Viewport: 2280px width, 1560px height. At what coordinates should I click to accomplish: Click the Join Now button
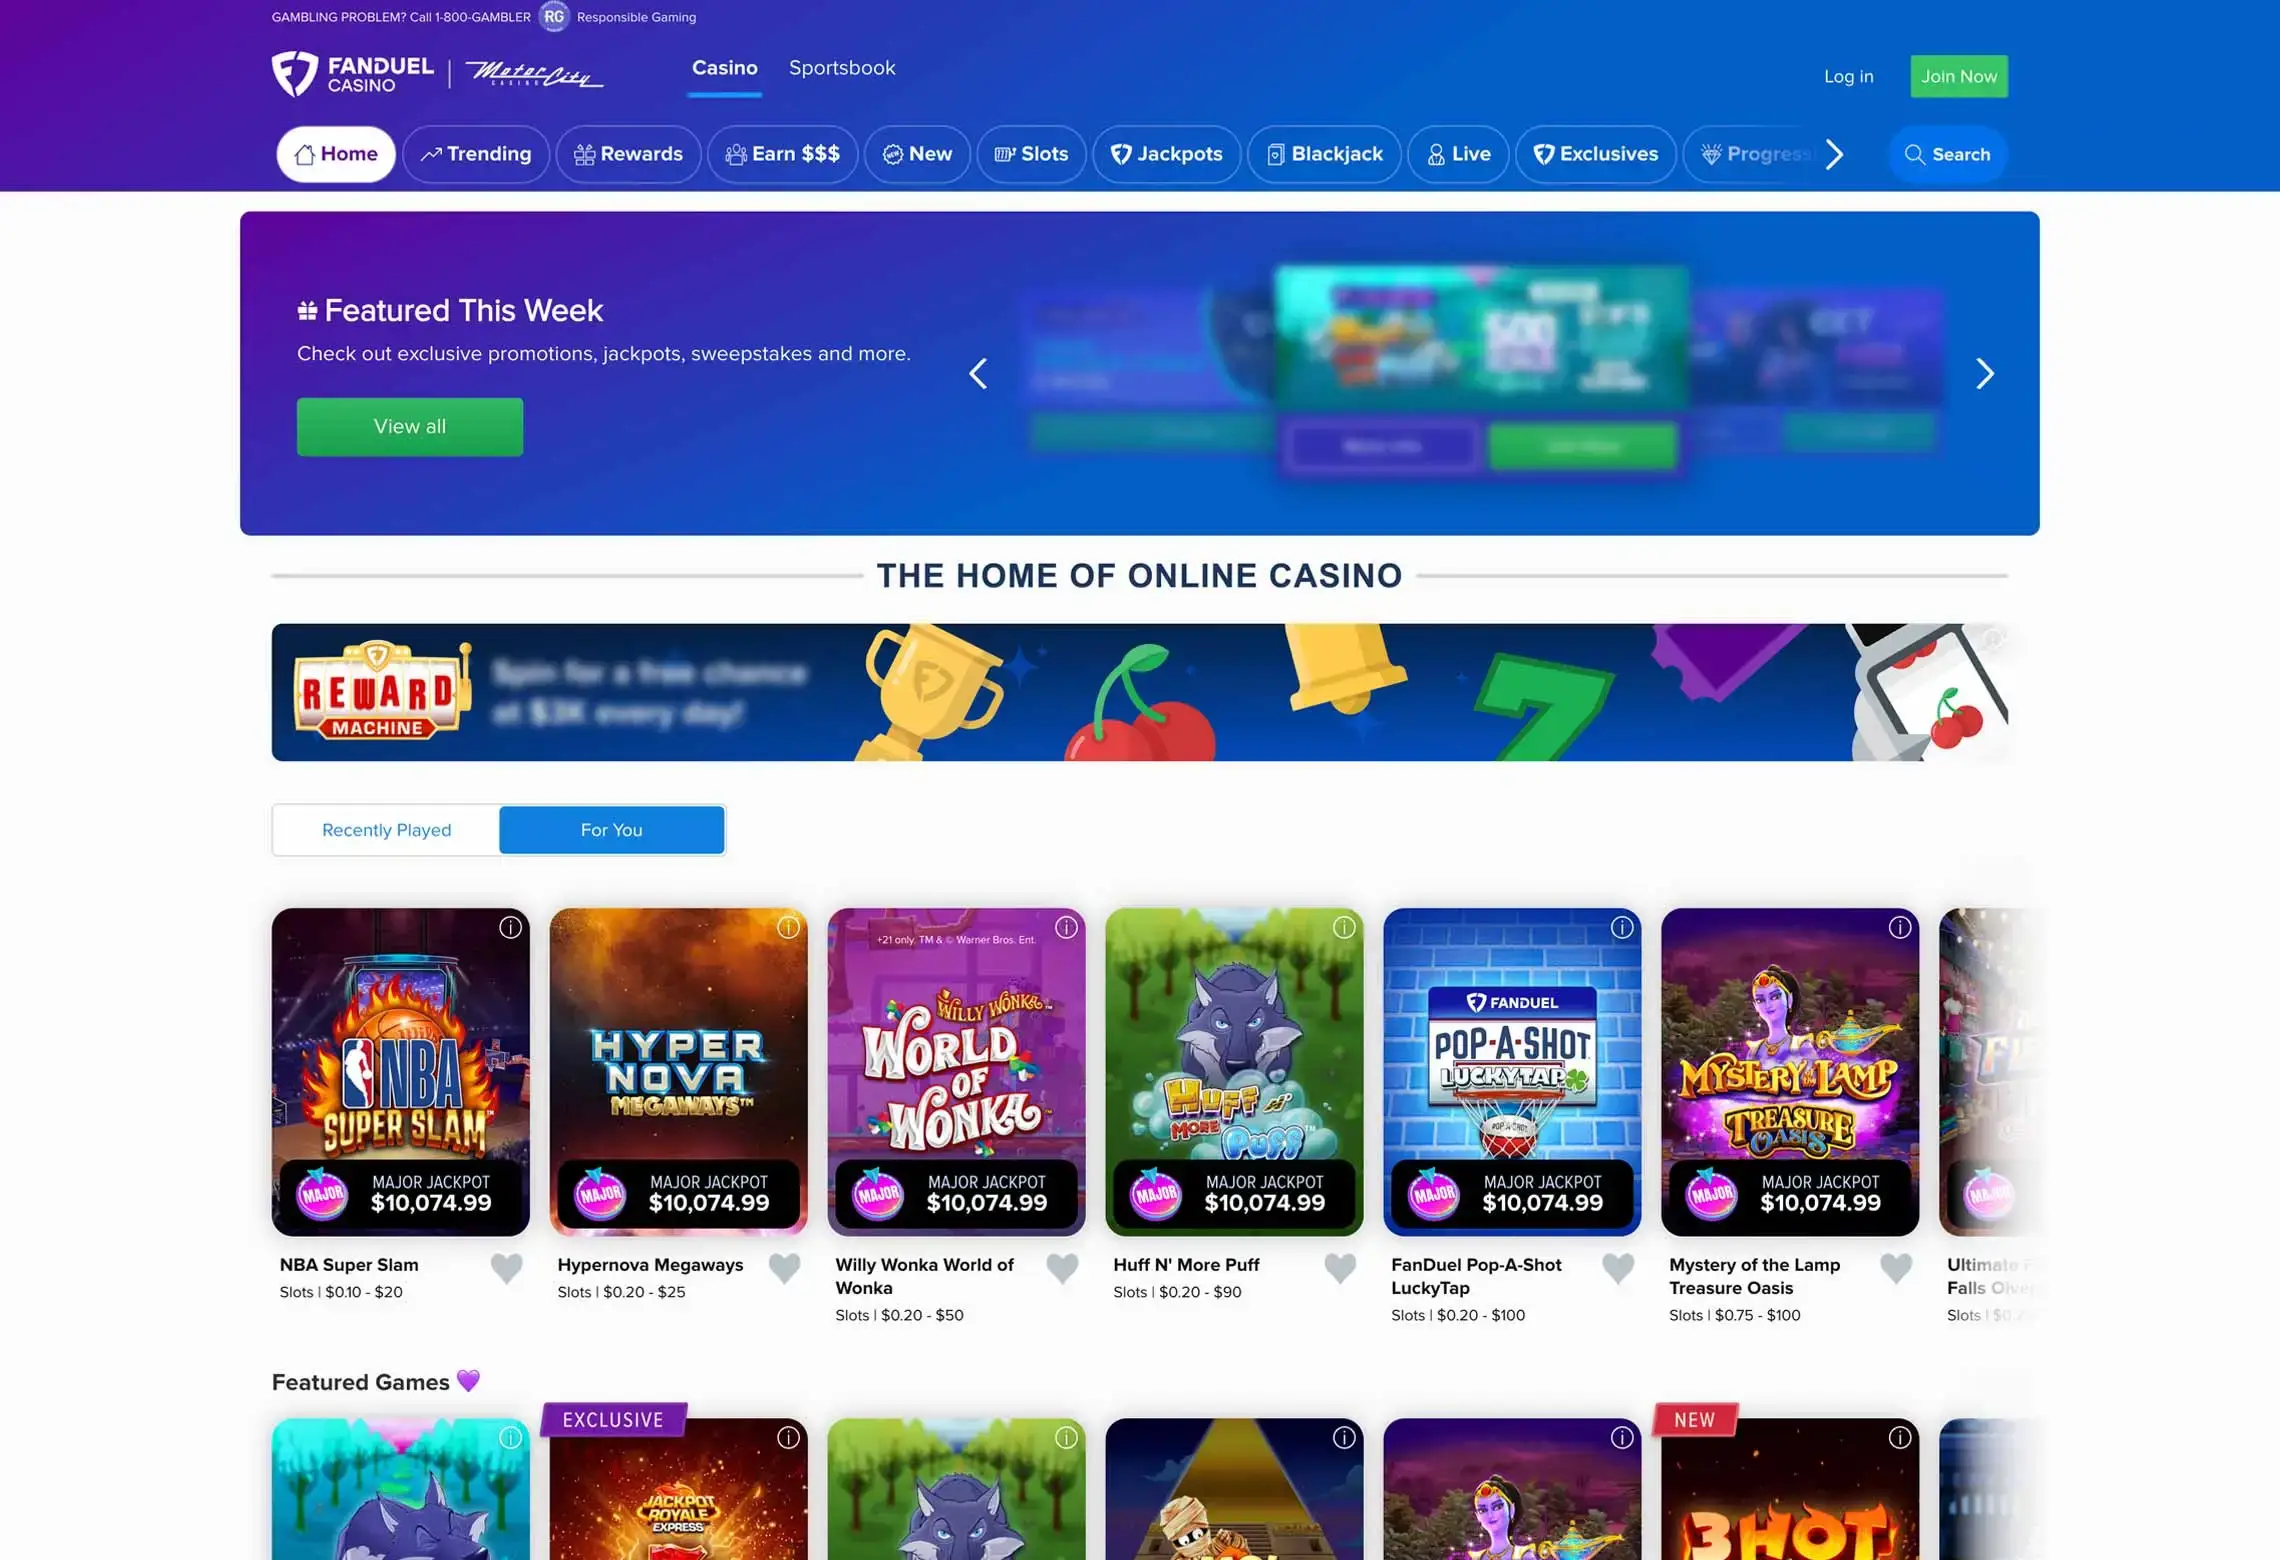click(1959, 76)
